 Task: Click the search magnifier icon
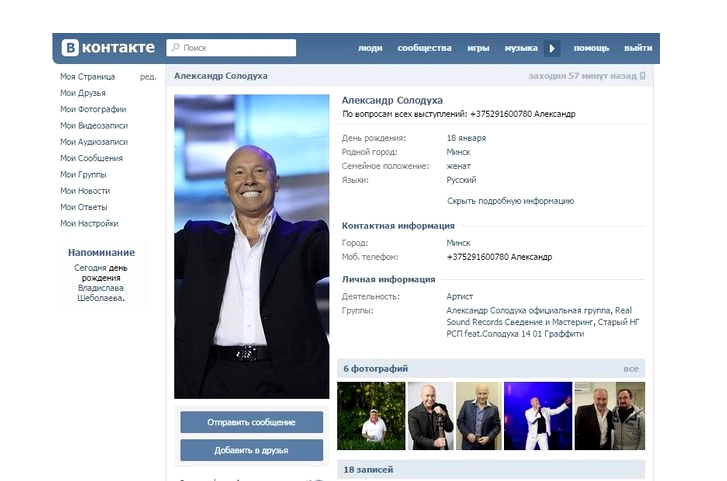pos(176,47)
